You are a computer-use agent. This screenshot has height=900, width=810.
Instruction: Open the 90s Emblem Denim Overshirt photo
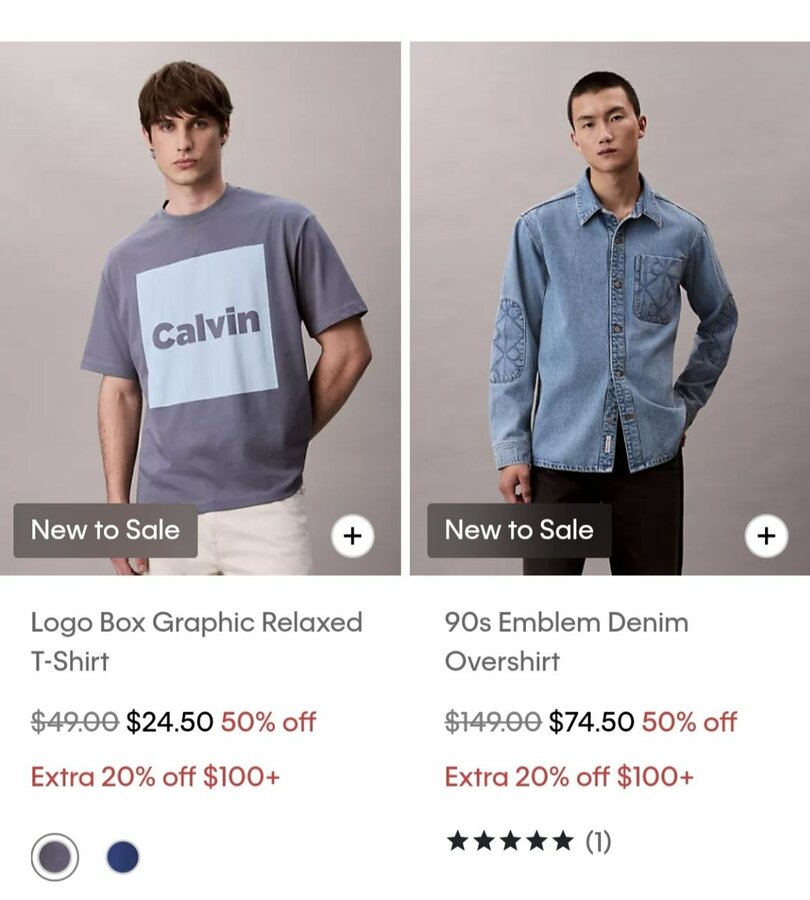610,308
